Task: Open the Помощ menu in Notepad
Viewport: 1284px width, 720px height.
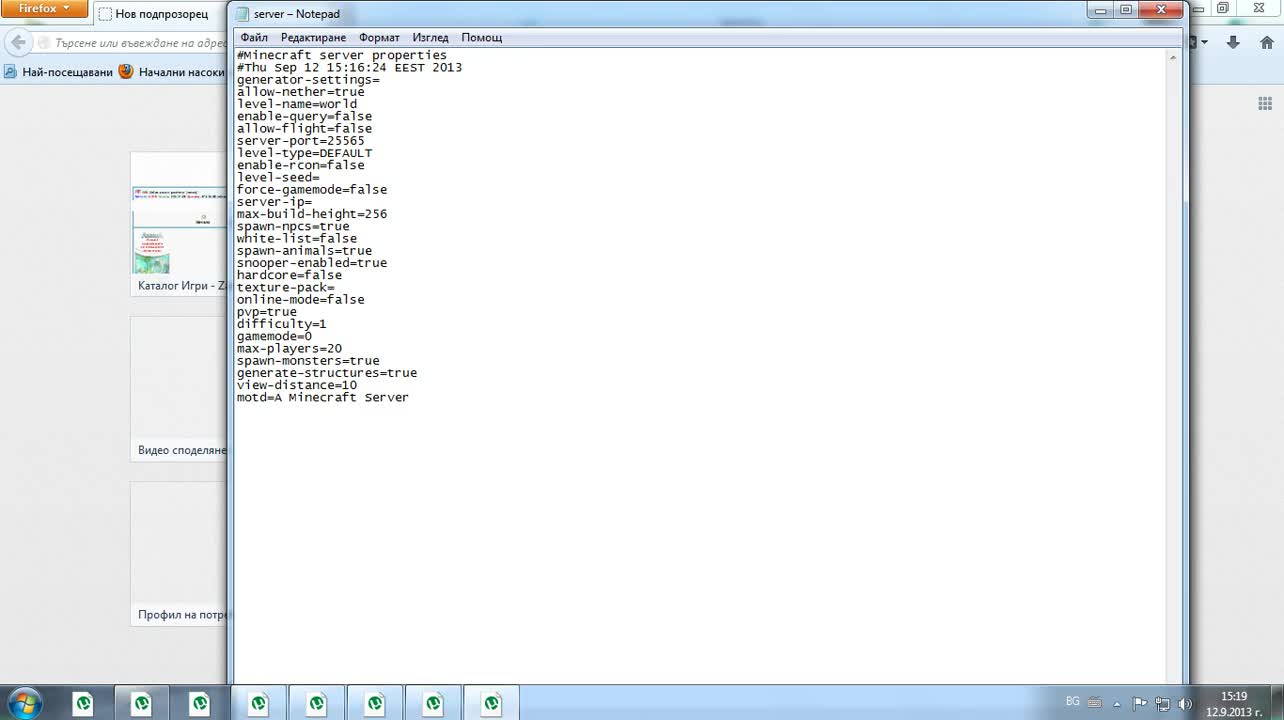Action: click(481, 37)
